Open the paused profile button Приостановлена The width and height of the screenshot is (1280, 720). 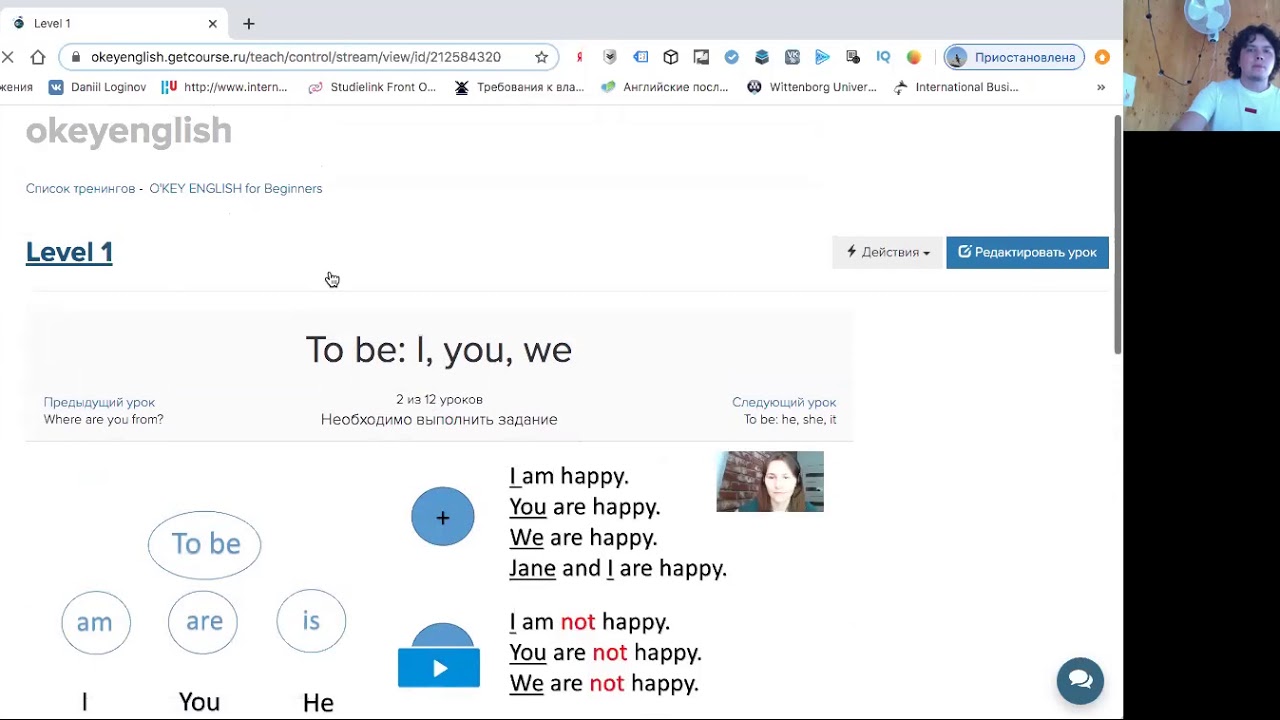click(x=1014, y=57)
